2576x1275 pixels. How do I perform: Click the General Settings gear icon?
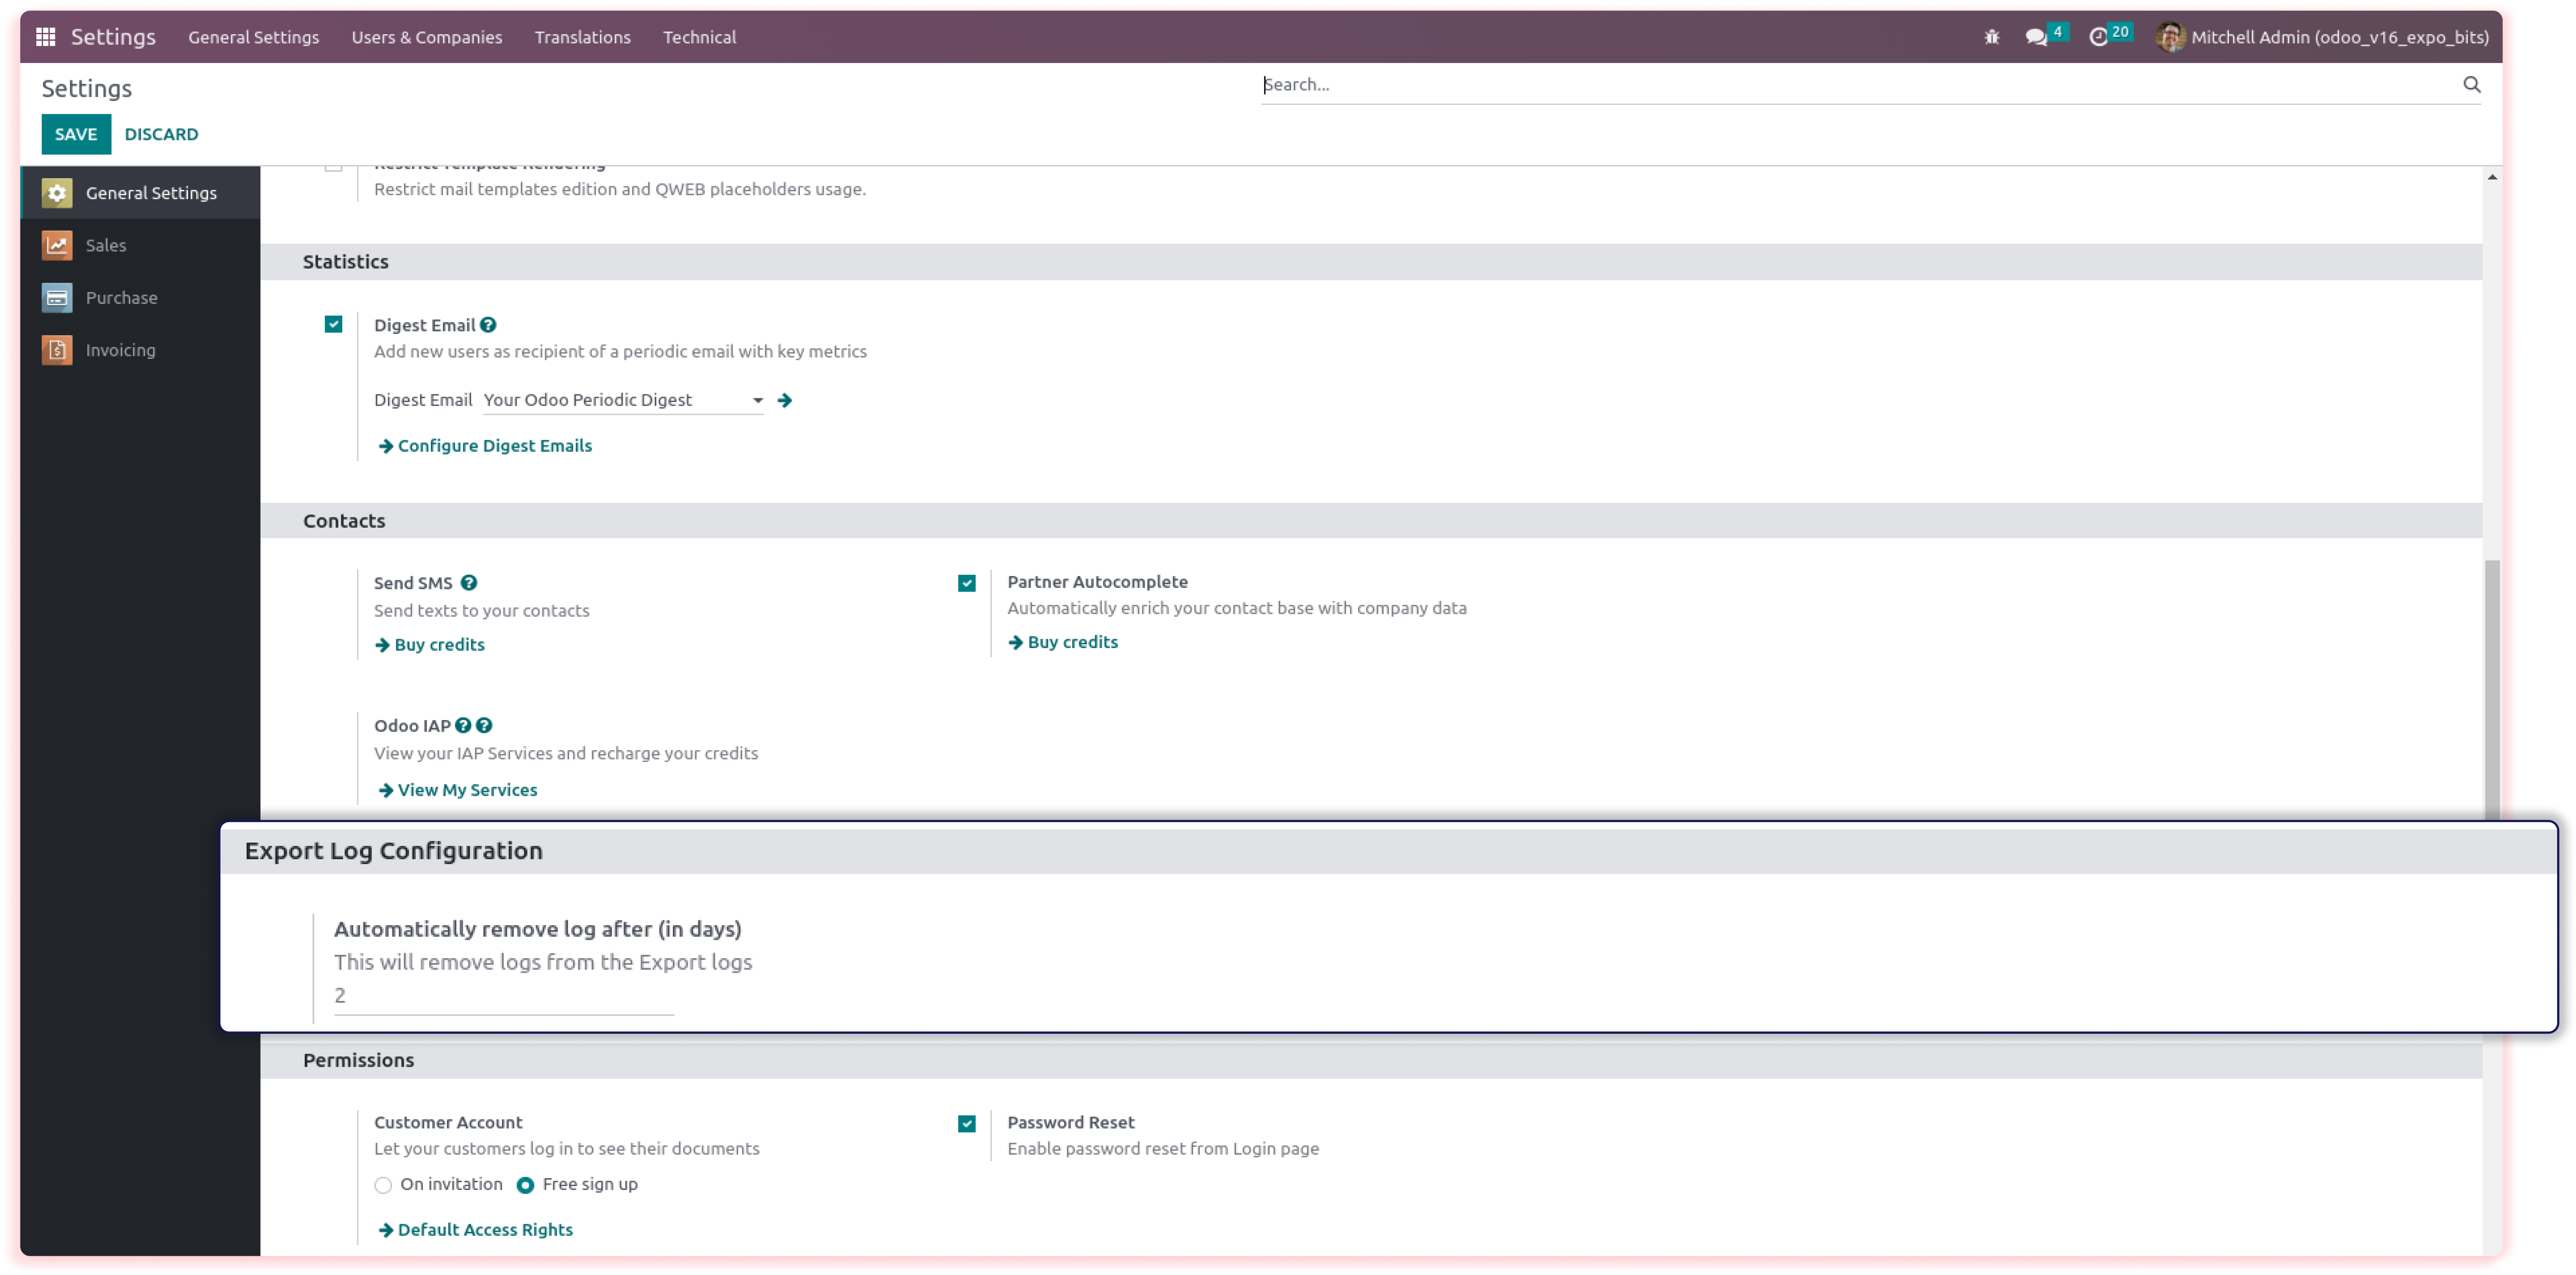click(57, 193)
